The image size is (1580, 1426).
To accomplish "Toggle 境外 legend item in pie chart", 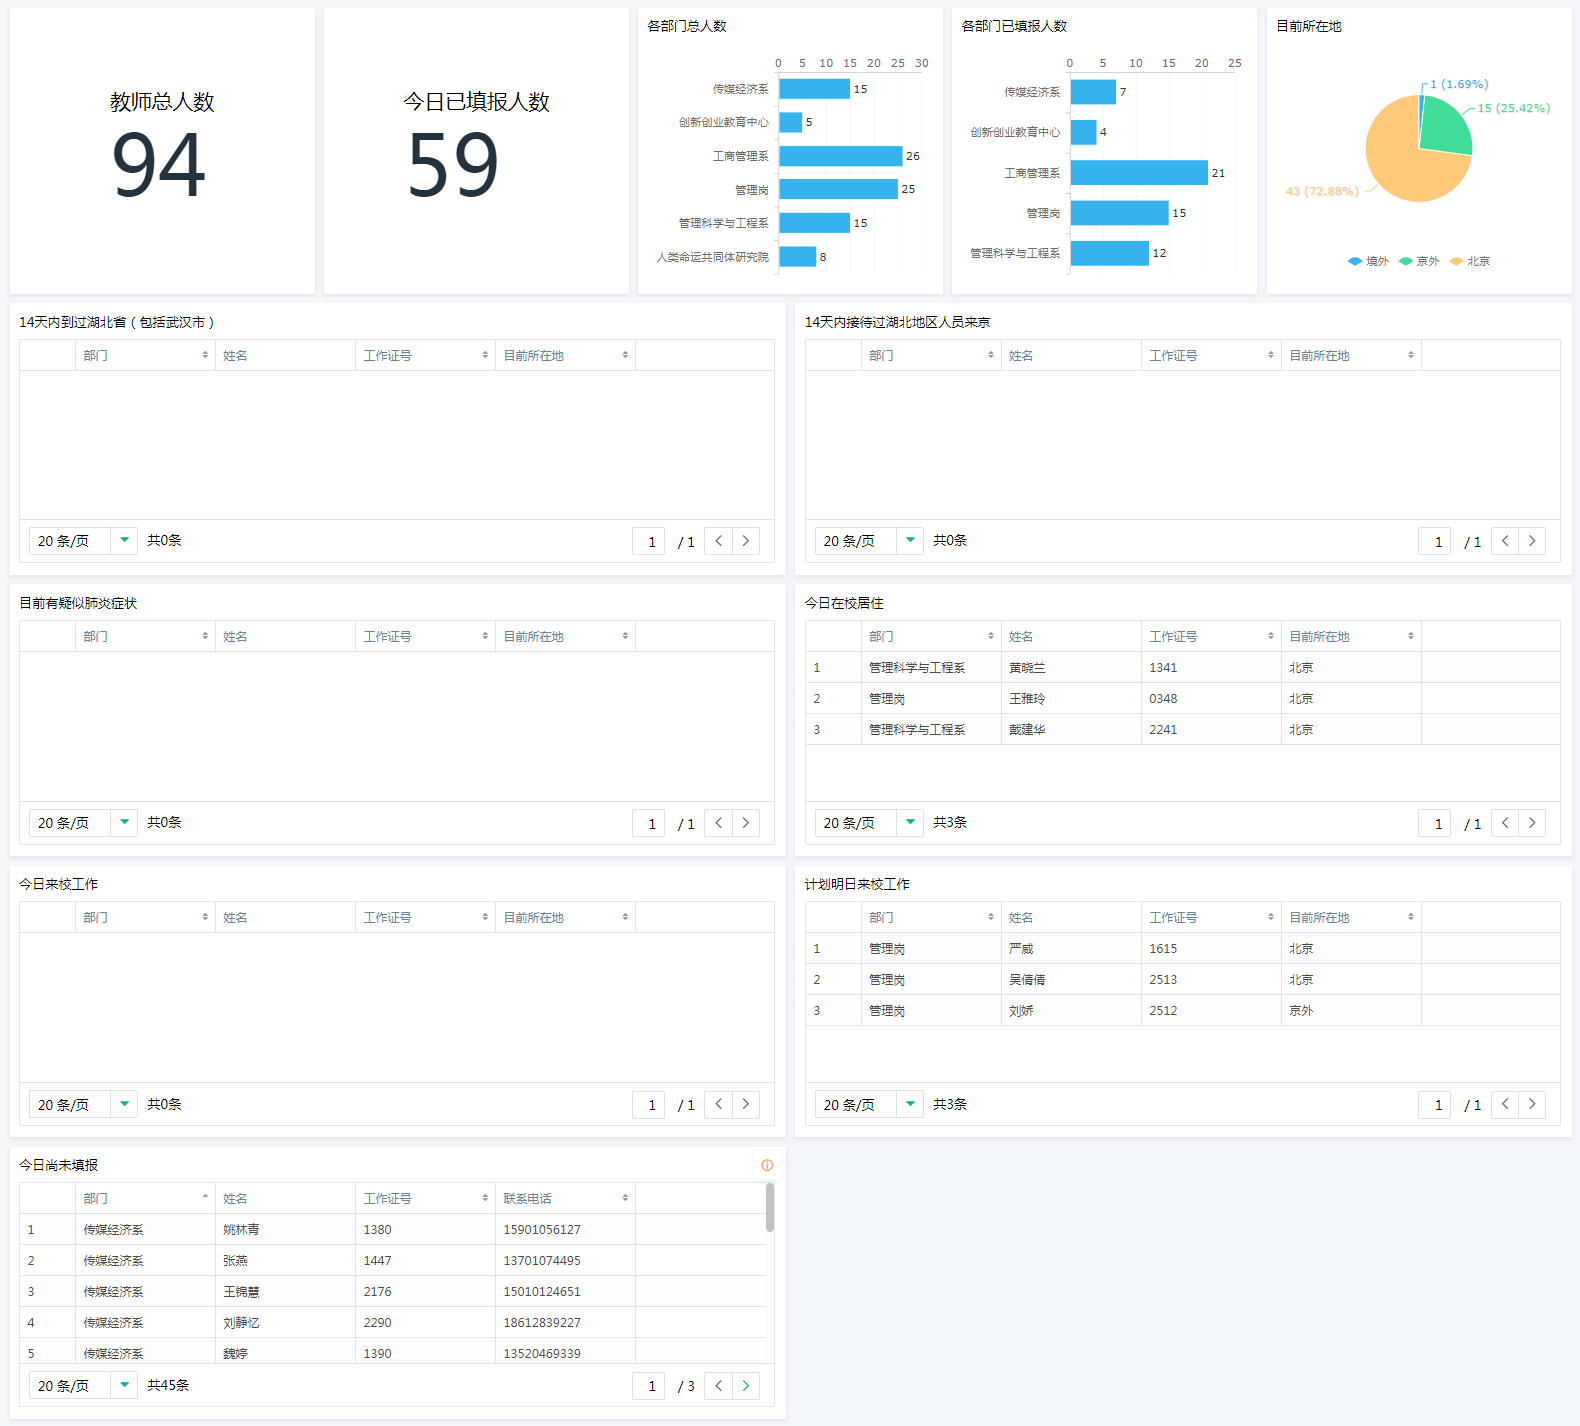I will 1368,261.
